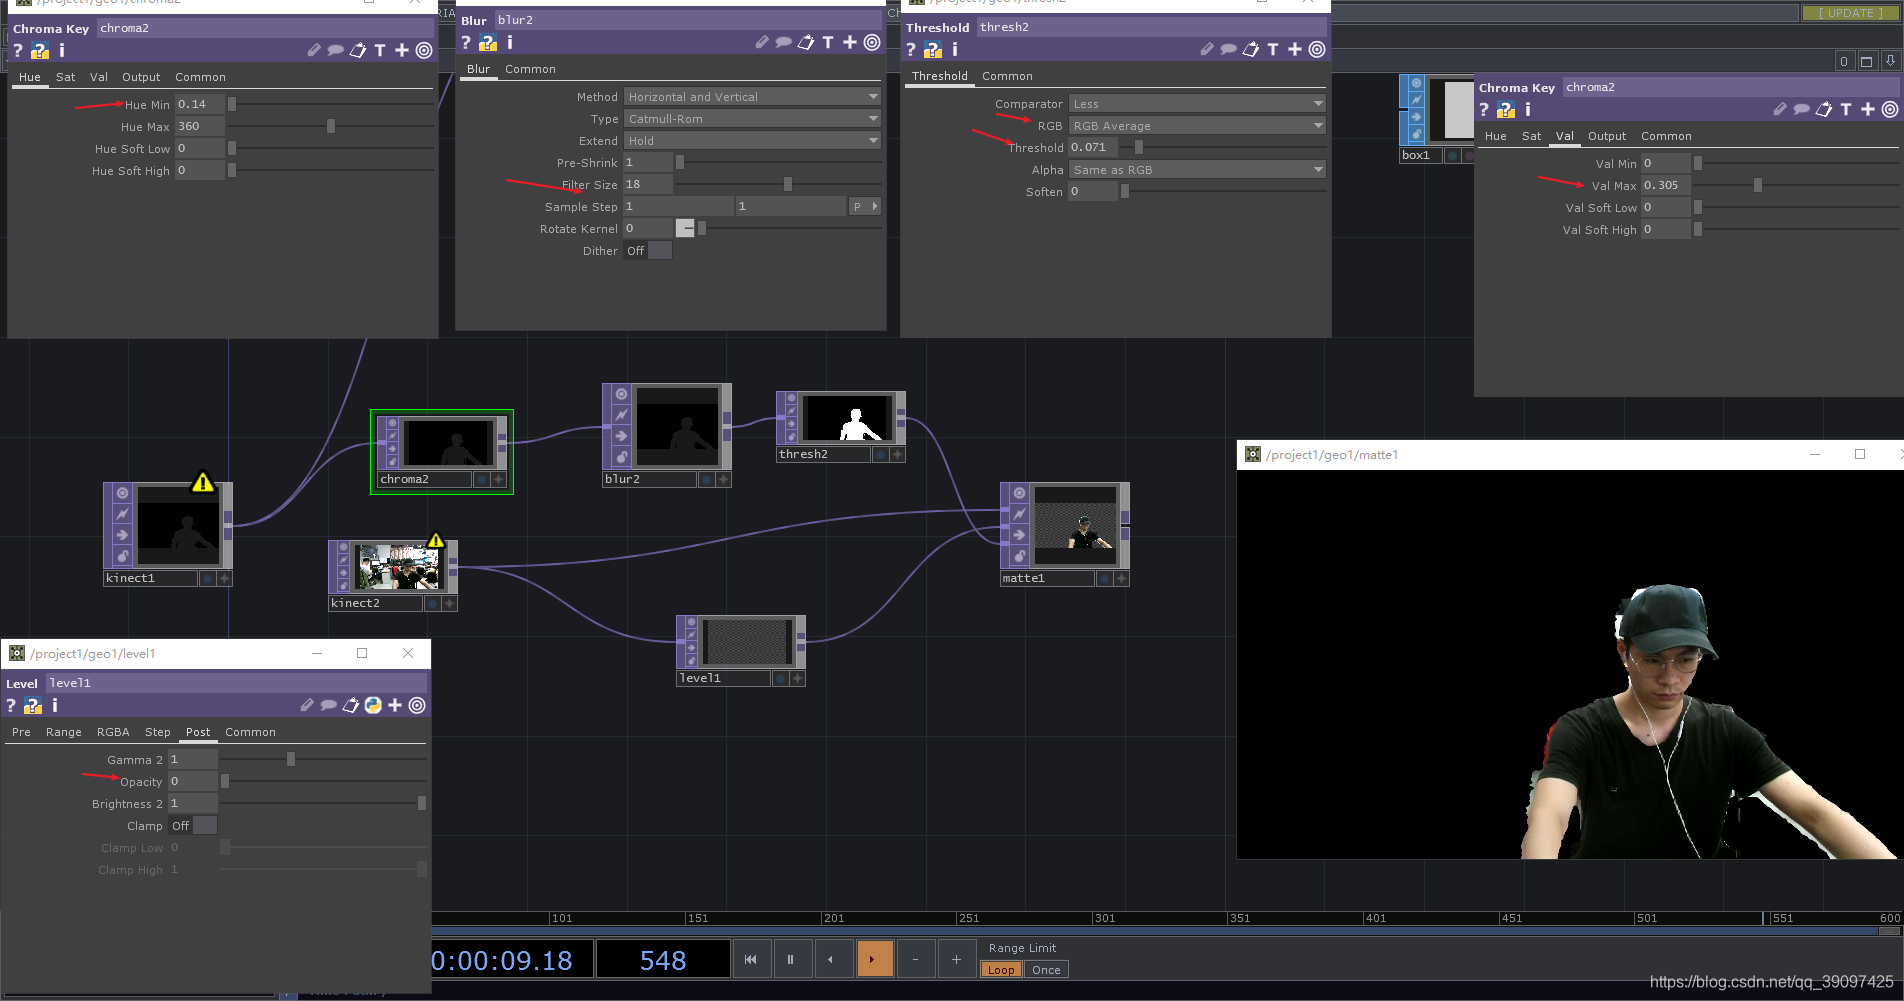Viewport: 1904px width, 1001px height.
Task: Click Threshold value field 0.071
Action: 1093,148
